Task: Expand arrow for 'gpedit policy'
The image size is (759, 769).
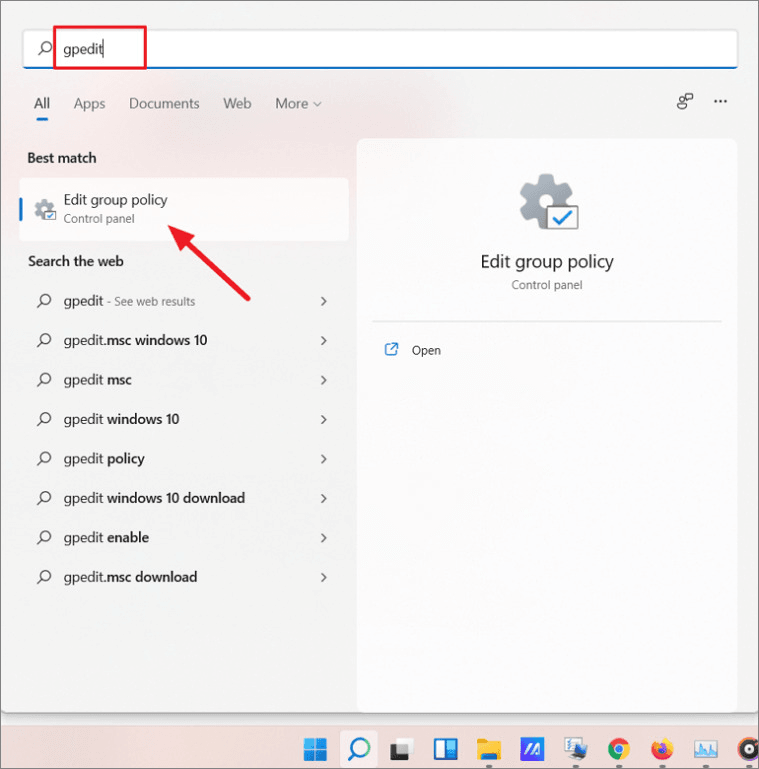Action: pyautogui.click(x=324, y=459)
